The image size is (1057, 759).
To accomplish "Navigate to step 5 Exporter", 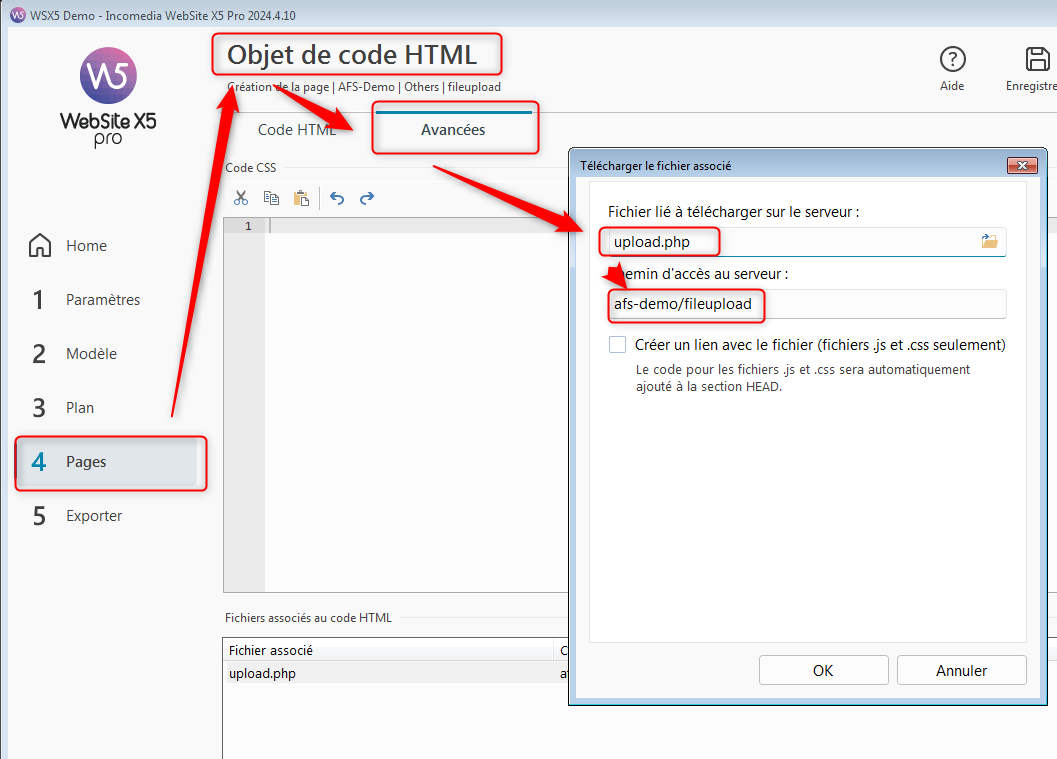I will click(x=94, y=516).
